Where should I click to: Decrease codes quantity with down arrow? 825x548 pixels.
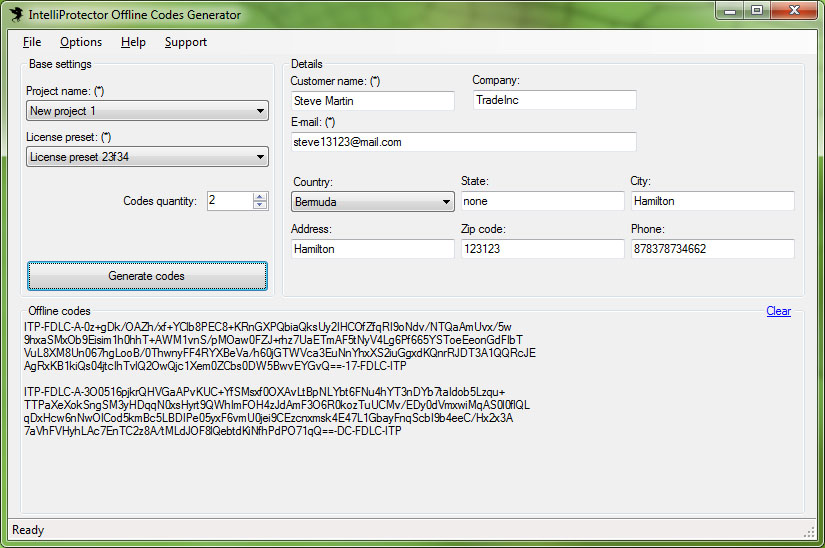(x=260, y=205)
